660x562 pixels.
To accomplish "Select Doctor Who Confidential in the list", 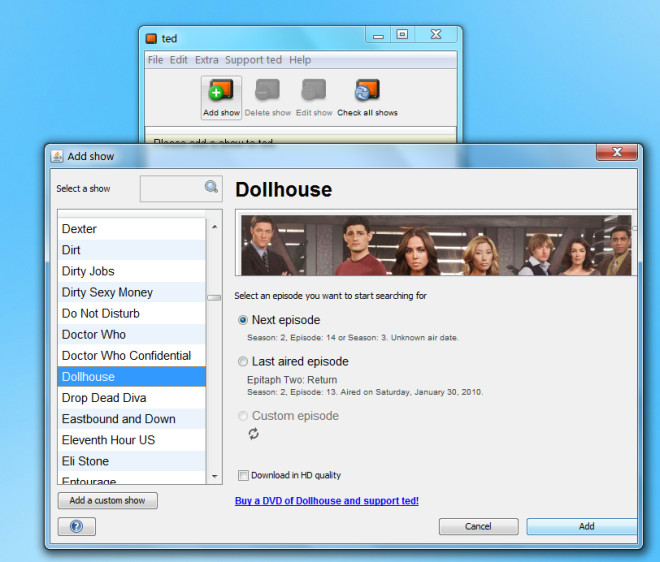I will (131, 355).
